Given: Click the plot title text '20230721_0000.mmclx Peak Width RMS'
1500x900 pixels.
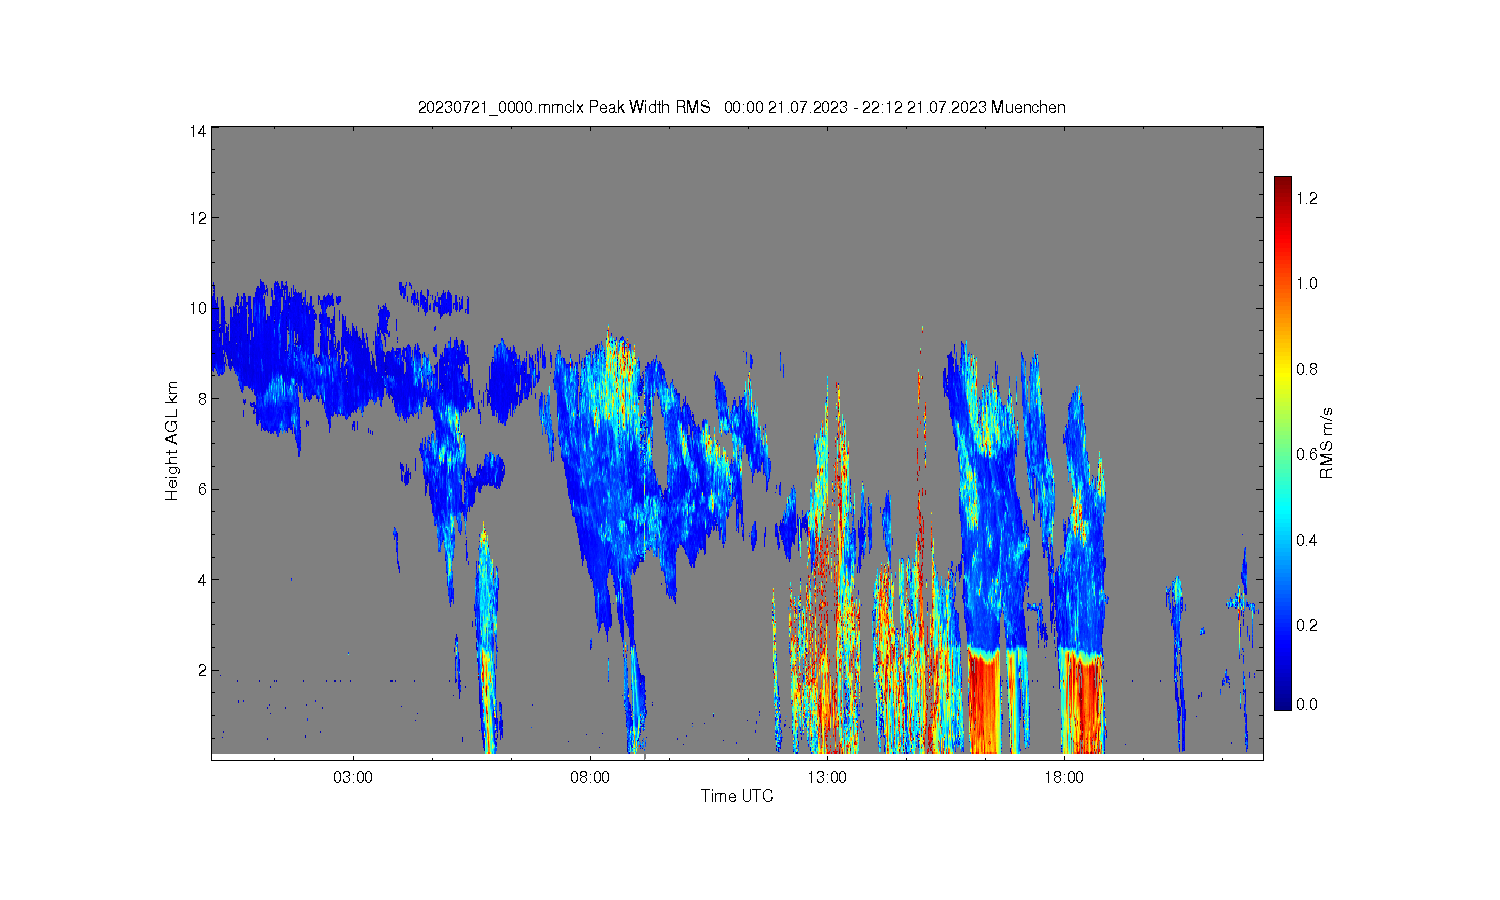Looking at the screenshot, I should pos(564,107).
